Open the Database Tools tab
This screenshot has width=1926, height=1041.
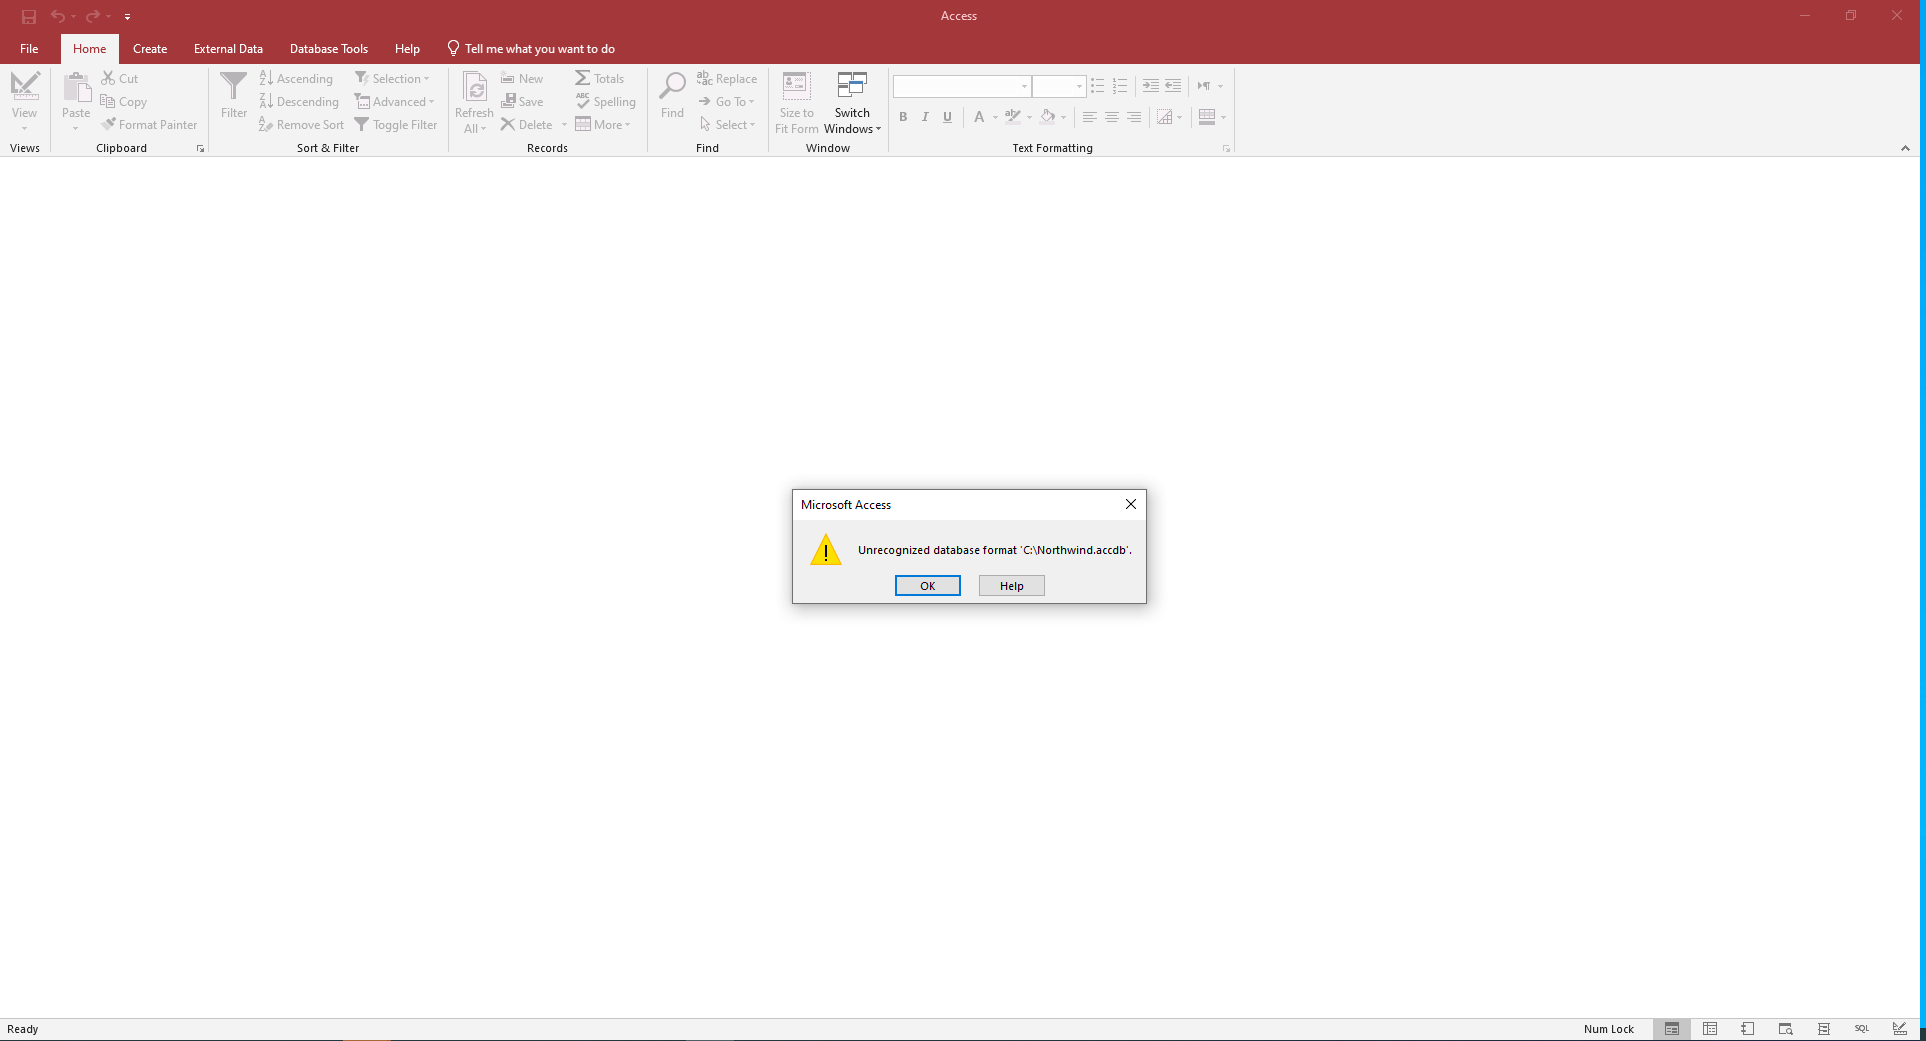click(x=328, y=48)
